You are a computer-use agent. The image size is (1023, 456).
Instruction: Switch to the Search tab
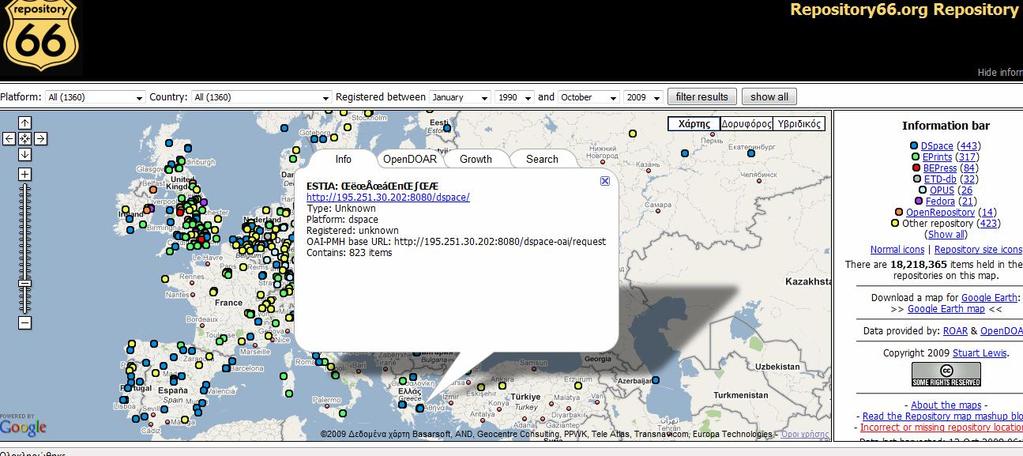click(542, 159)
